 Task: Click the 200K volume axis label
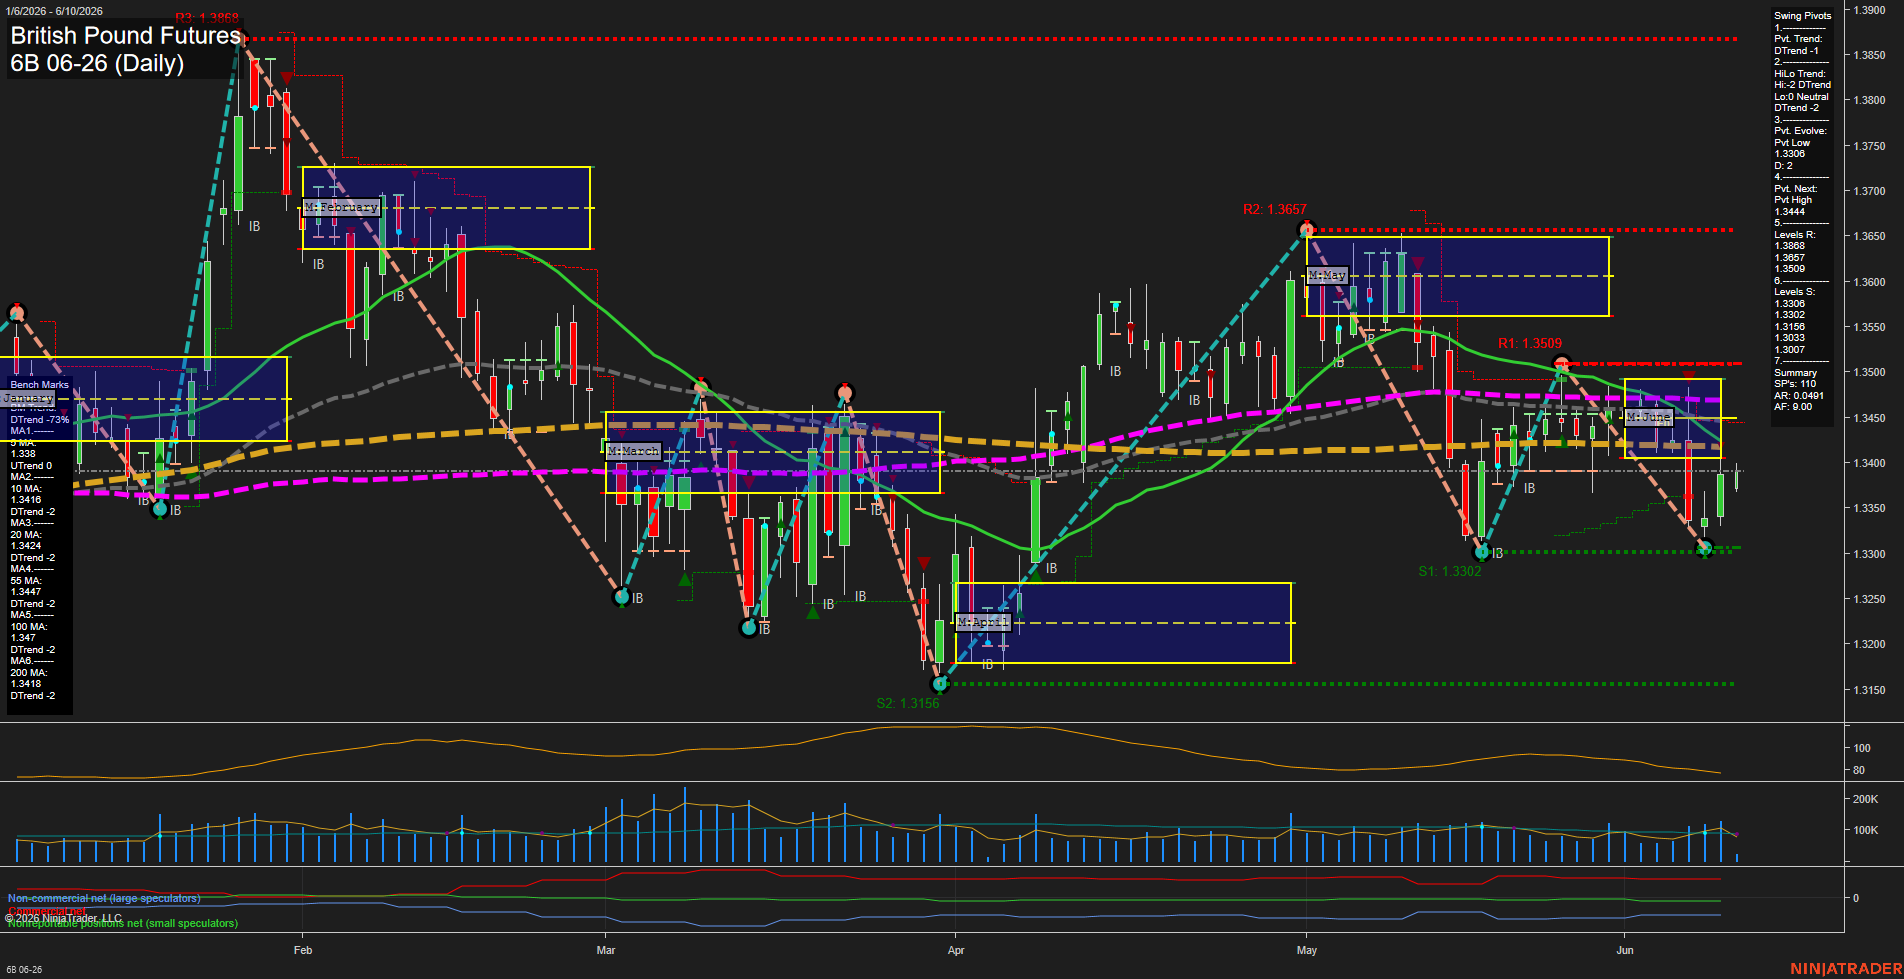(1865, 799)
